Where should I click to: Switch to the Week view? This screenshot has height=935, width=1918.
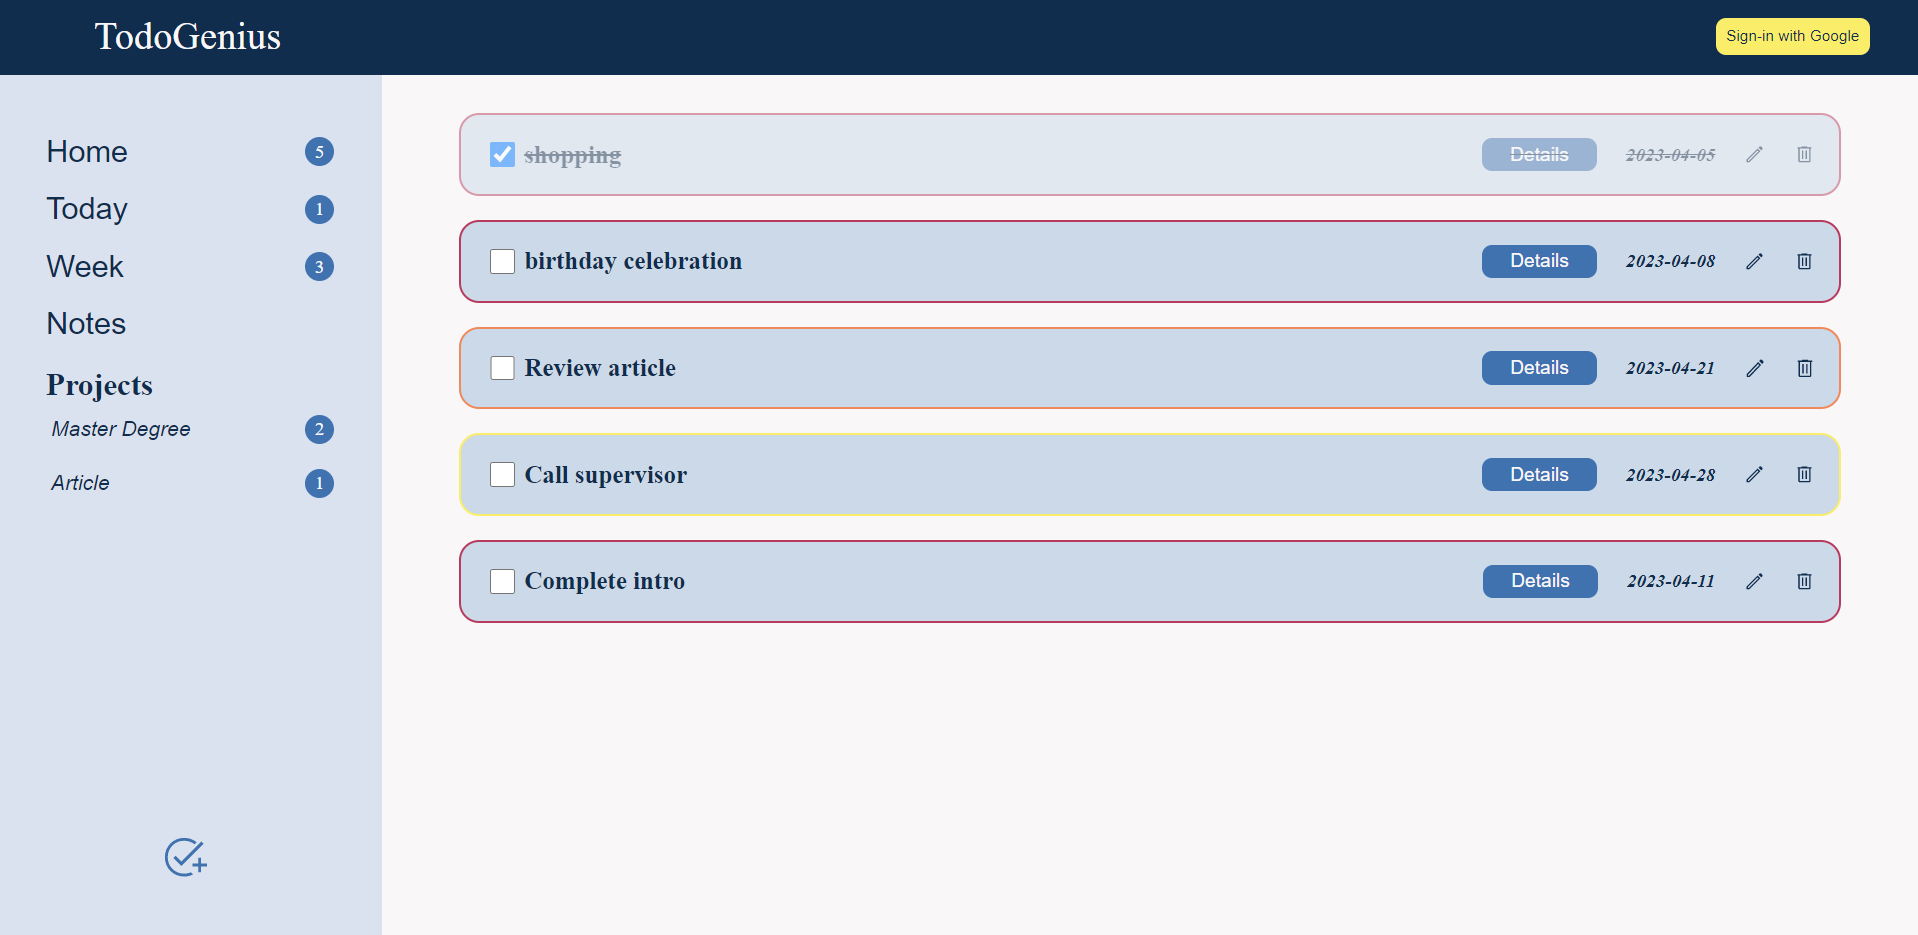[85, 267]
